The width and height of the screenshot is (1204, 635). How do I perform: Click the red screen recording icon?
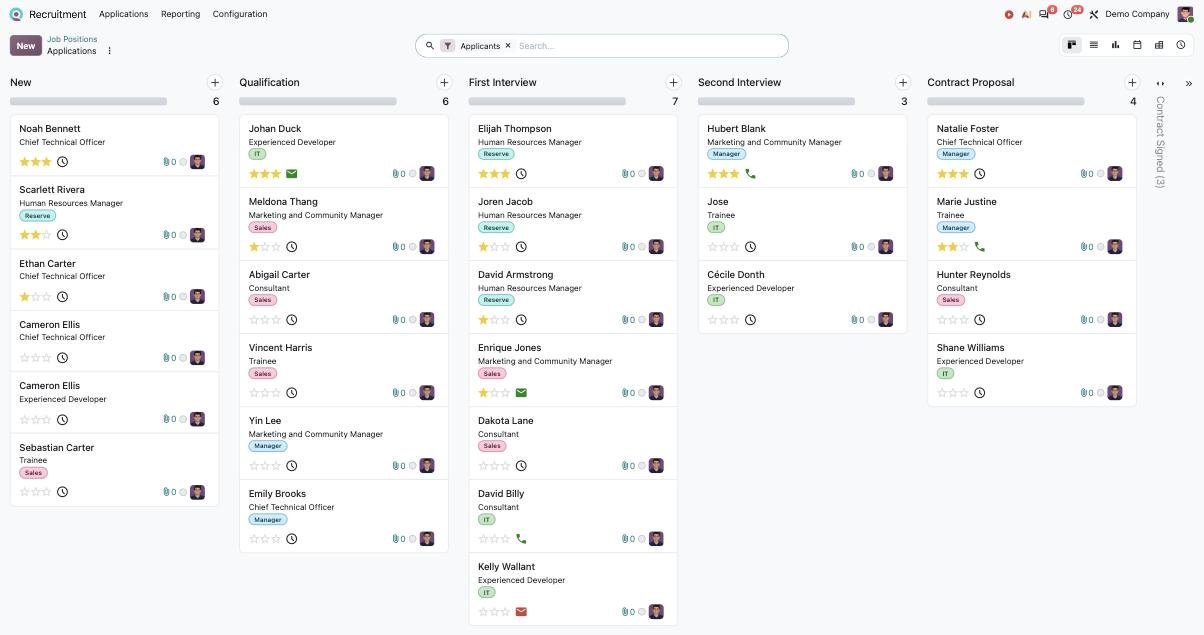(1009, 15)
